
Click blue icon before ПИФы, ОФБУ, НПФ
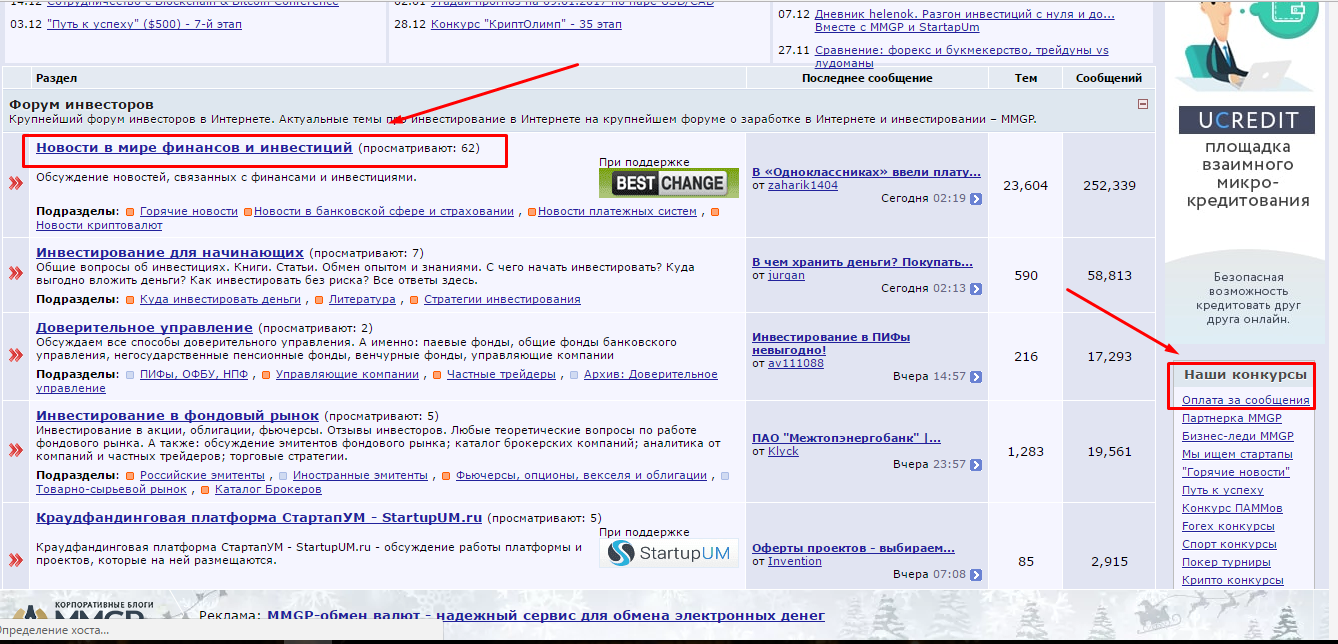pyautogui.click(x=130, y=375)
